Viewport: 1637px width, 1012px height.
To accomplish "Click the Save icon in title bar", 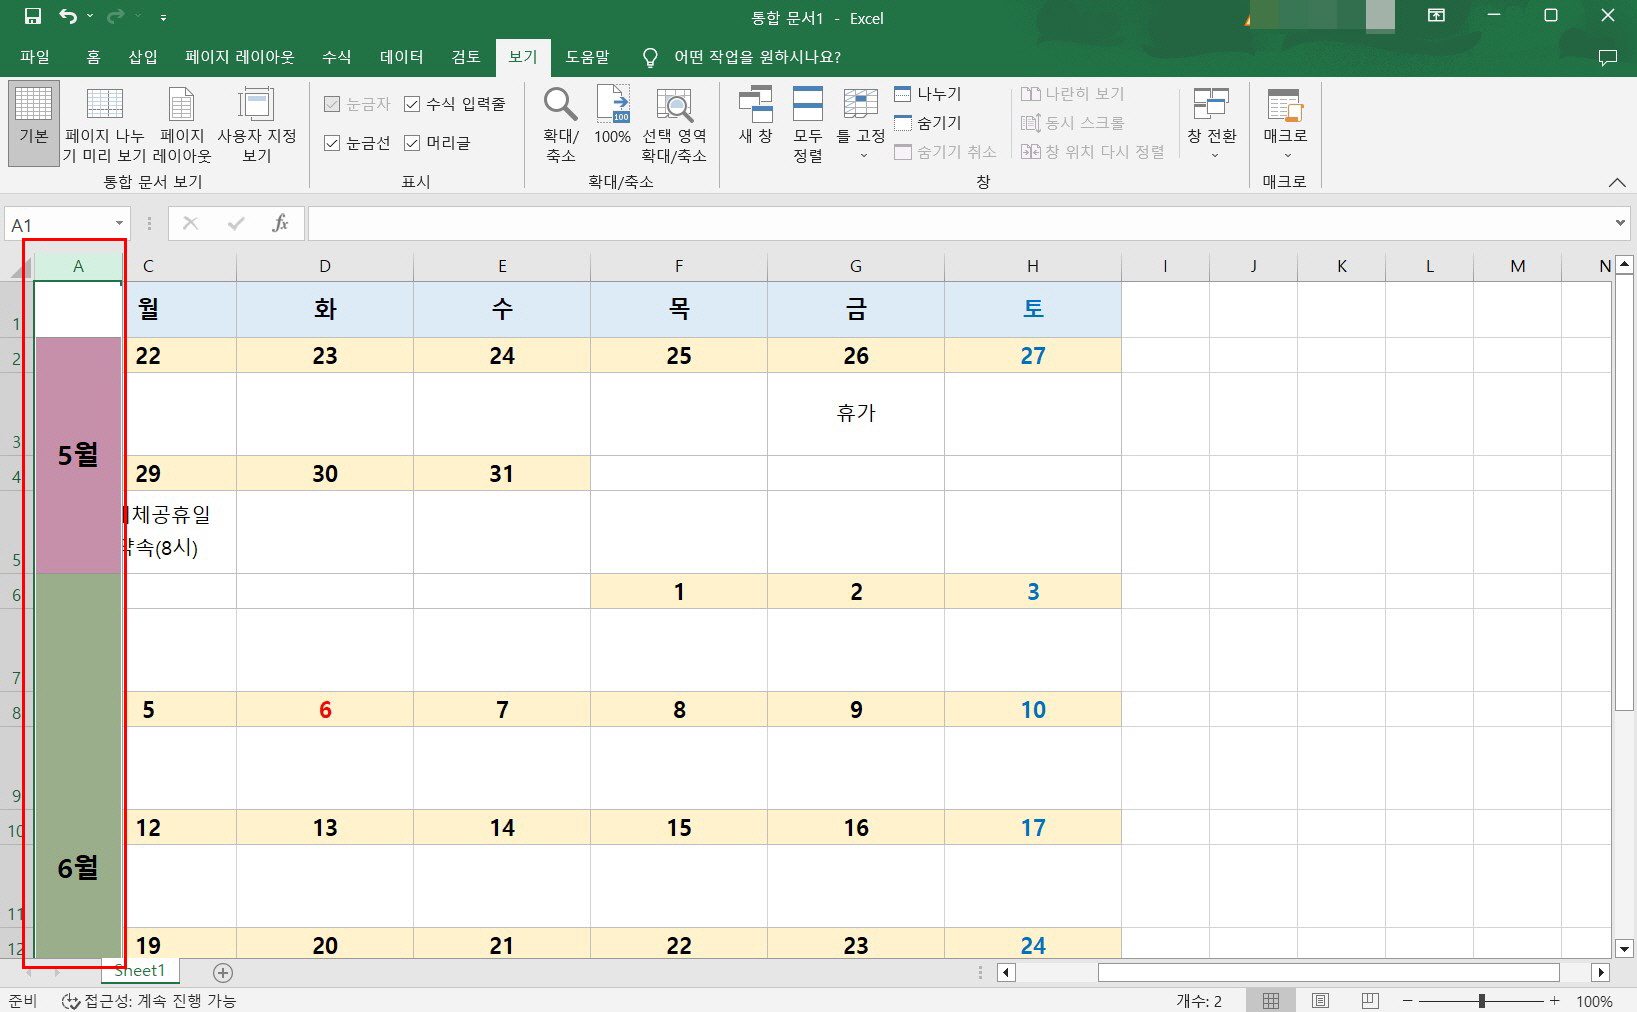I will tap(33, 17).
